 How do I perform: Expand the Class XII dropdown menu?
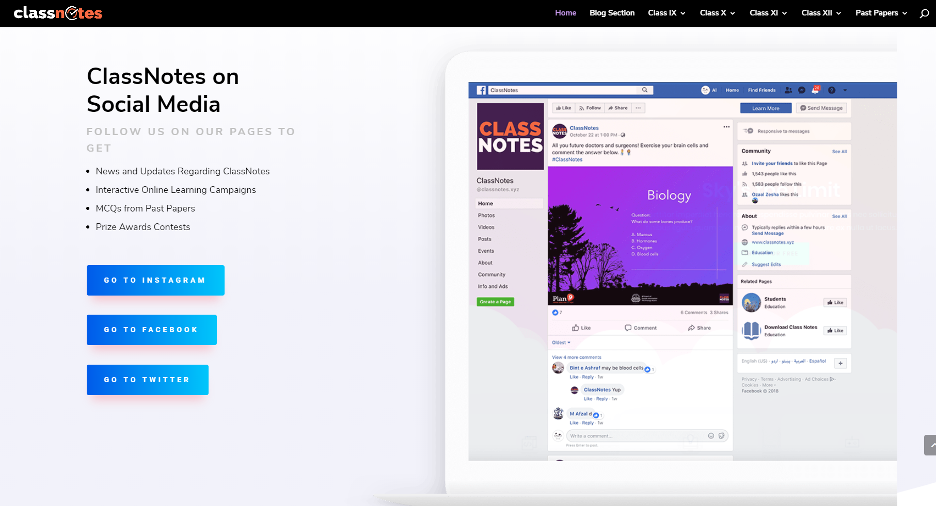821,13
